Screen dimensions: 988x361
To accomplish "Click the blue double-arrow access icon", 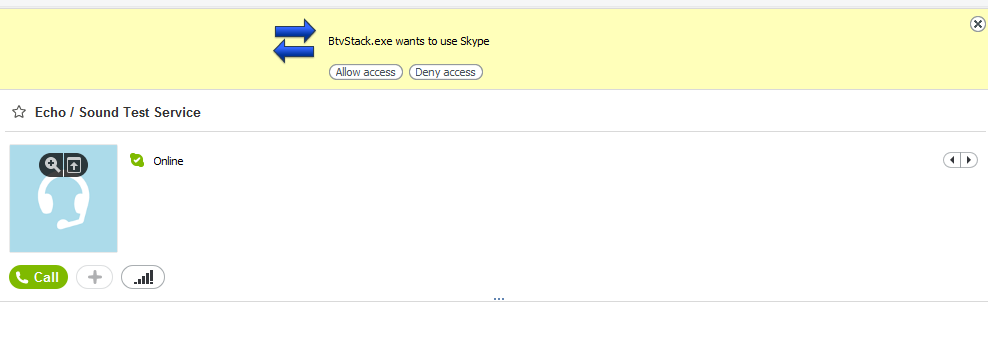I will [x=294, y=41].
